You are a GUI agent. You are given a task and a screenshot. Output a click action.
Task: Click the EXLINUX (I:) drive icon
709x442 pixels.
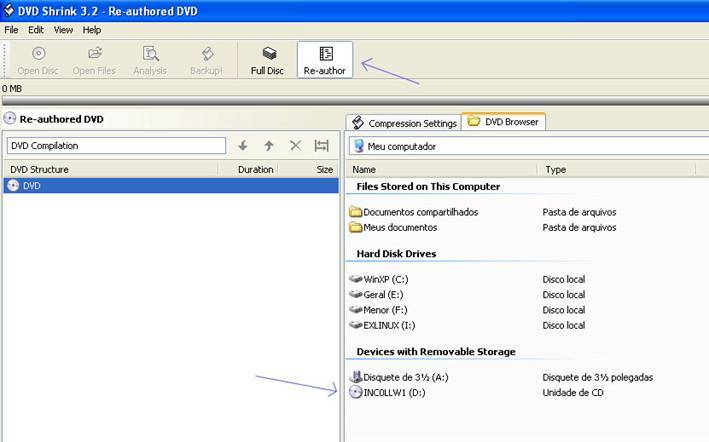356,325
